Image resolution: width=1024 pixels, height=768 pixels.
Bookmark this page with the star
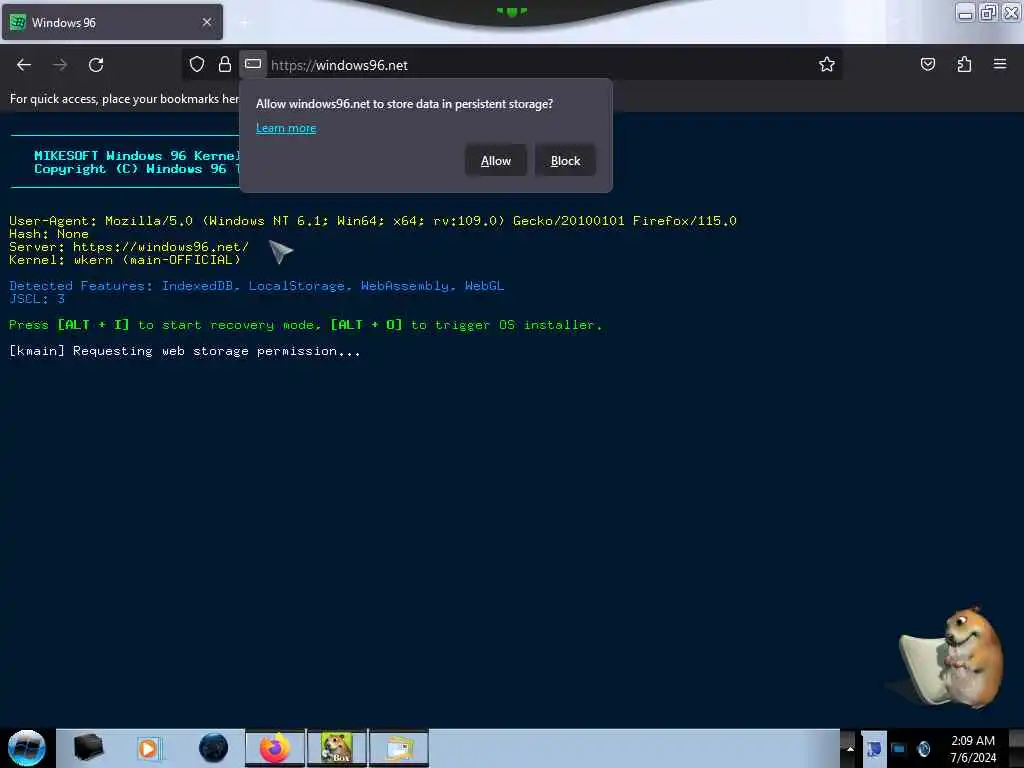pyautogui.click(x=827, y=64)
